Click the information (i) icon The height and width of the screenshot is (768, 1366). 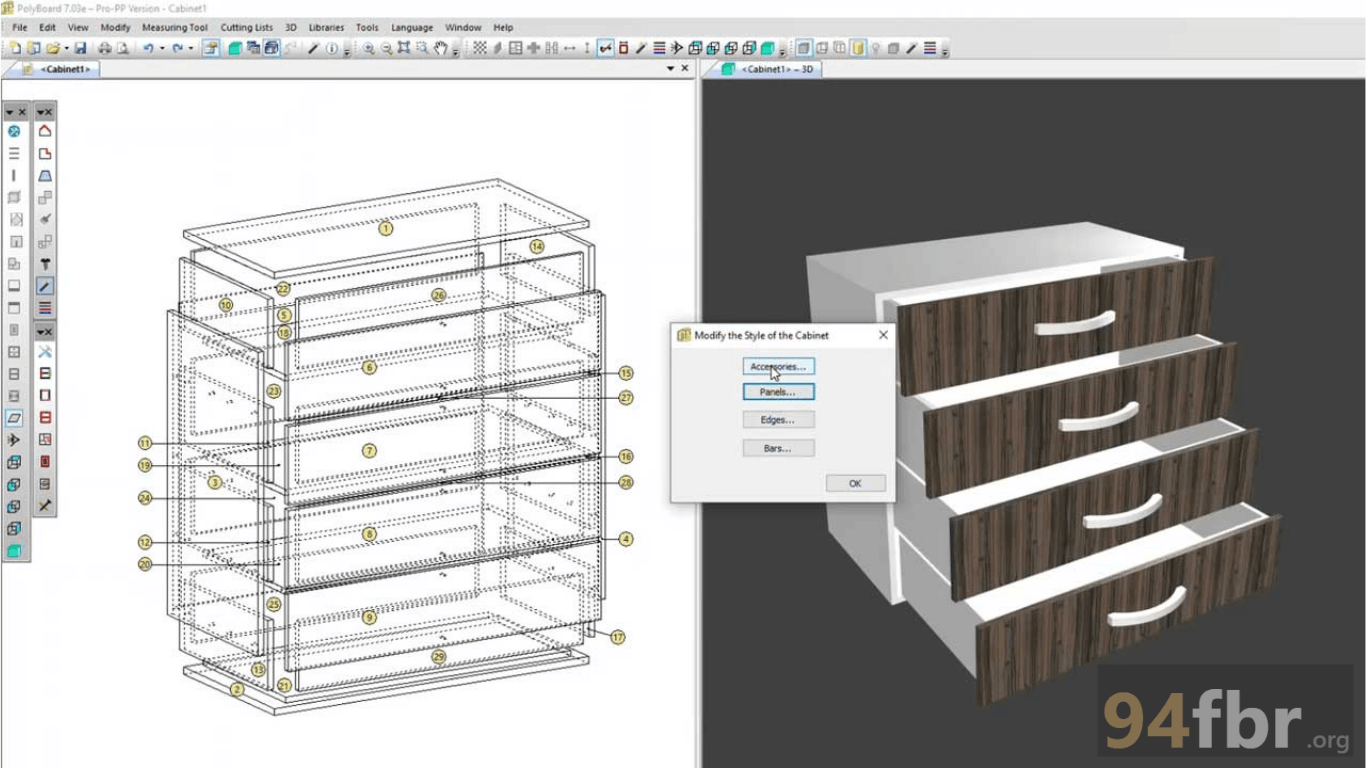click(x=331, y=47)
